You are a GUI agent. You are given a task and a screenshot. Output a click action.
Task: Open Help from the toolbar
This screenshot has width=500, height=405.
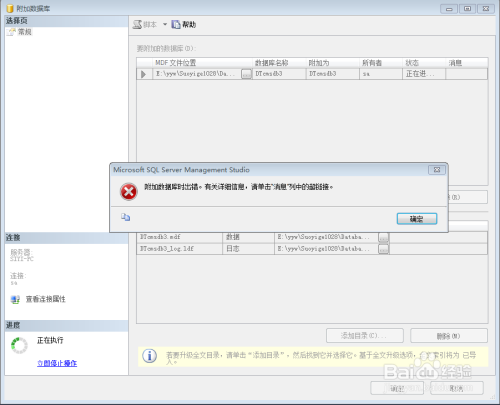184,24
